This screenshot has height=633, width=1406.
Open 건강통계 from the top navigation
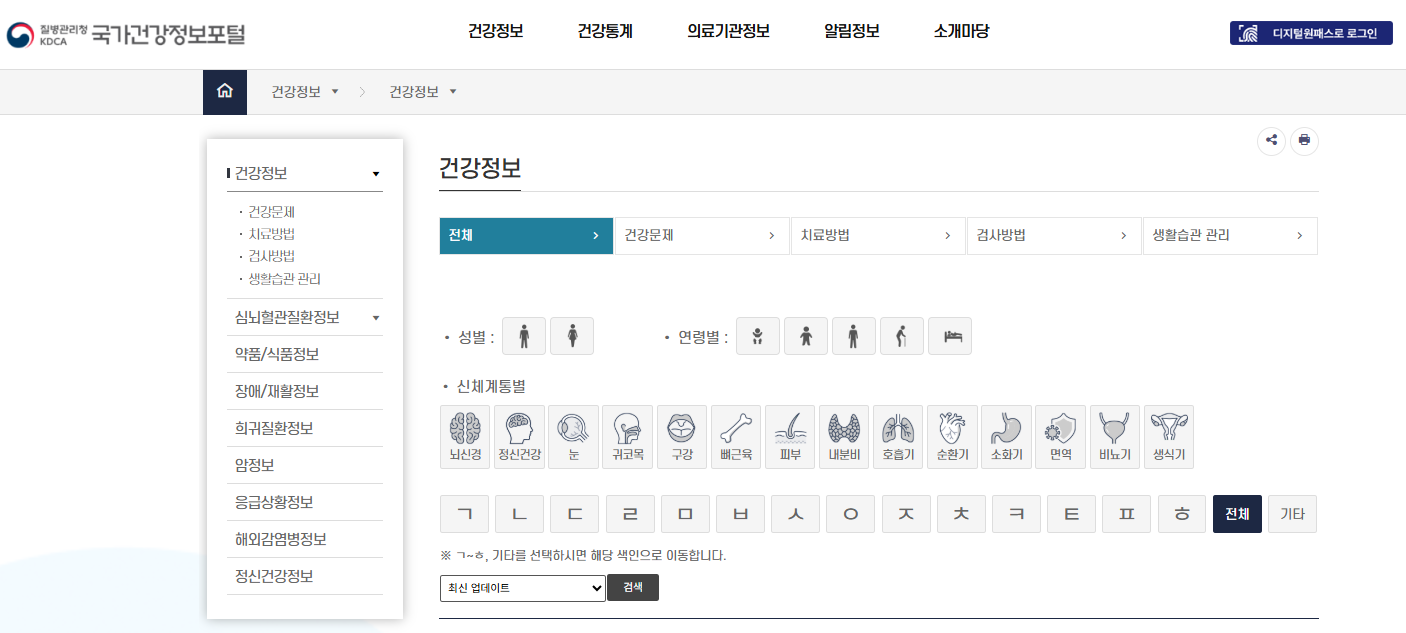click(604, 30)
